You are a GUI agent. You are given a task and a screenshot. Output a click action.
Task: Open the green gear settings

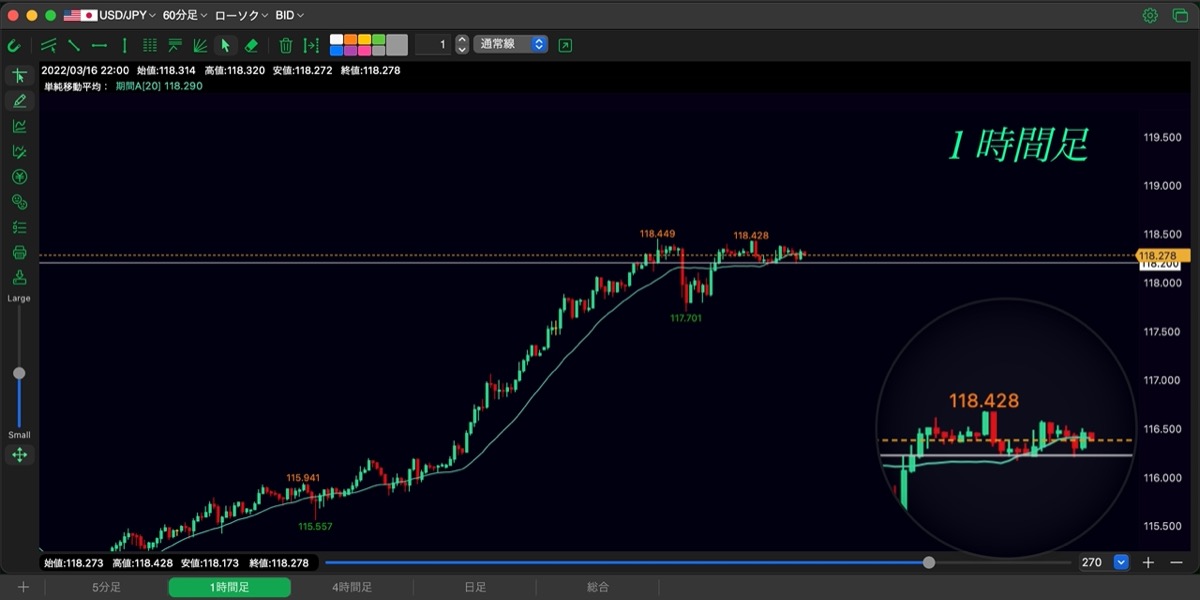tap(1150, 15)
